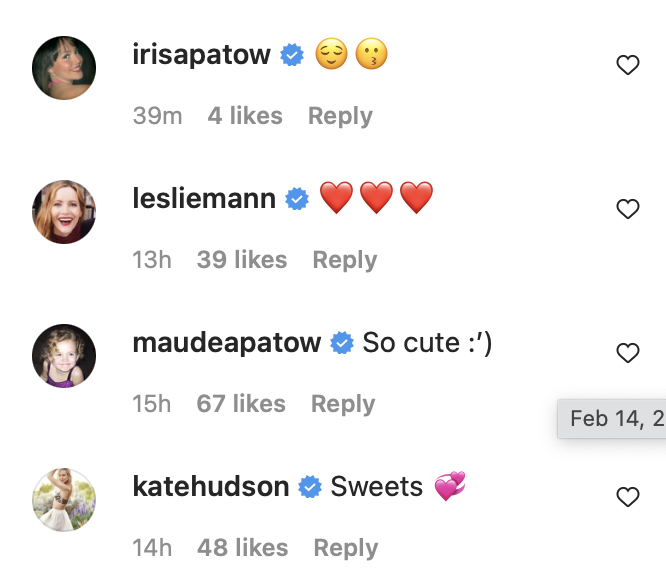Image resolution: width=666 pixels, height=574 pixels.
Task: Open irisapatow's profile picture
Action: coord(65,68)
